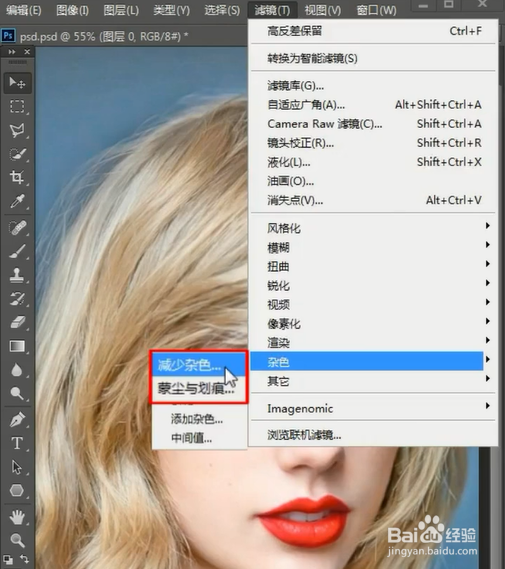505x569 pixels.
Task: Choose 高反差保留 last filter
Action: click(x=374, y=31)
